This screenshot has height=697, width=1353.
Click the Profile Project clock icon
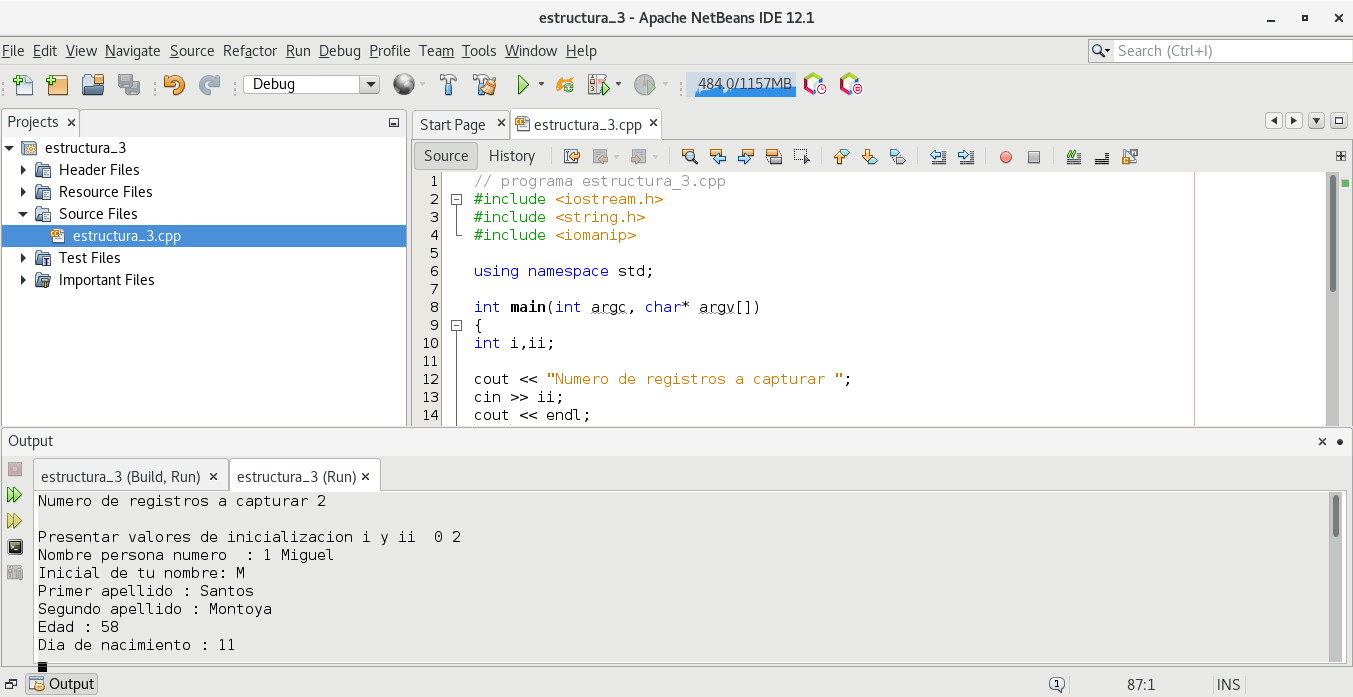645,85
